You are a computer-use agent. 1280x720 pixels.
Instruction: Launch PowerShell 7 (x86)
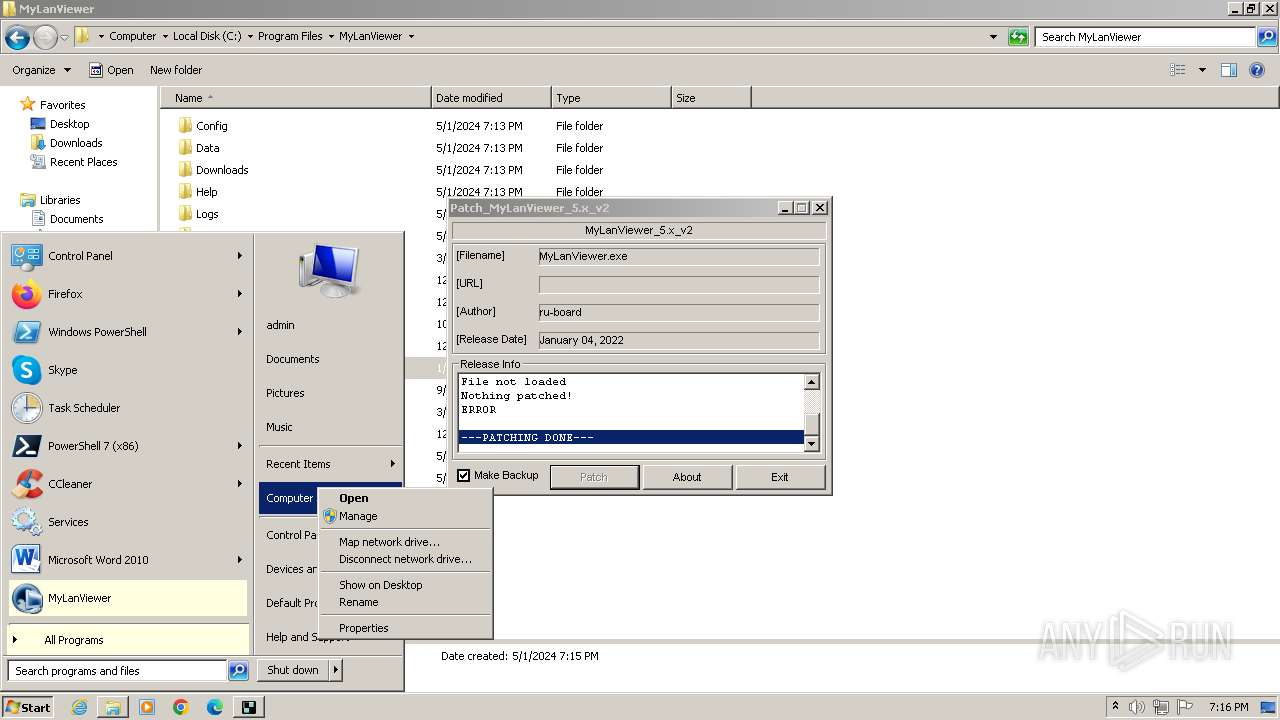pos(128,446)
